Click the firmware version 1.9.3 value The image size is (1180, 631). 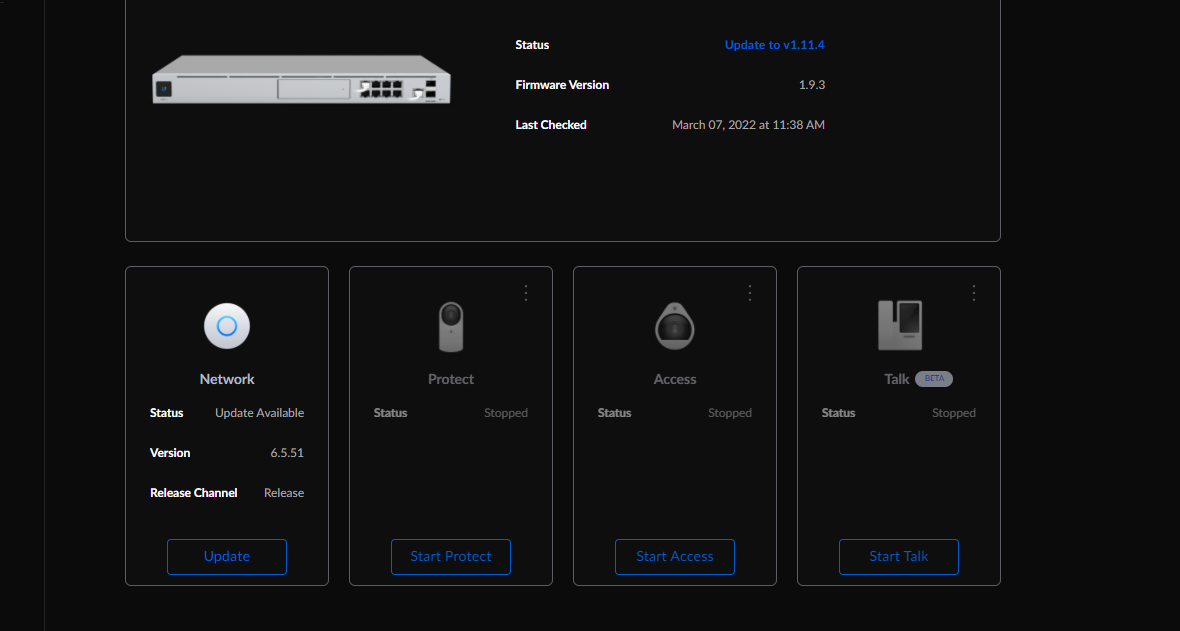[811, 85]
